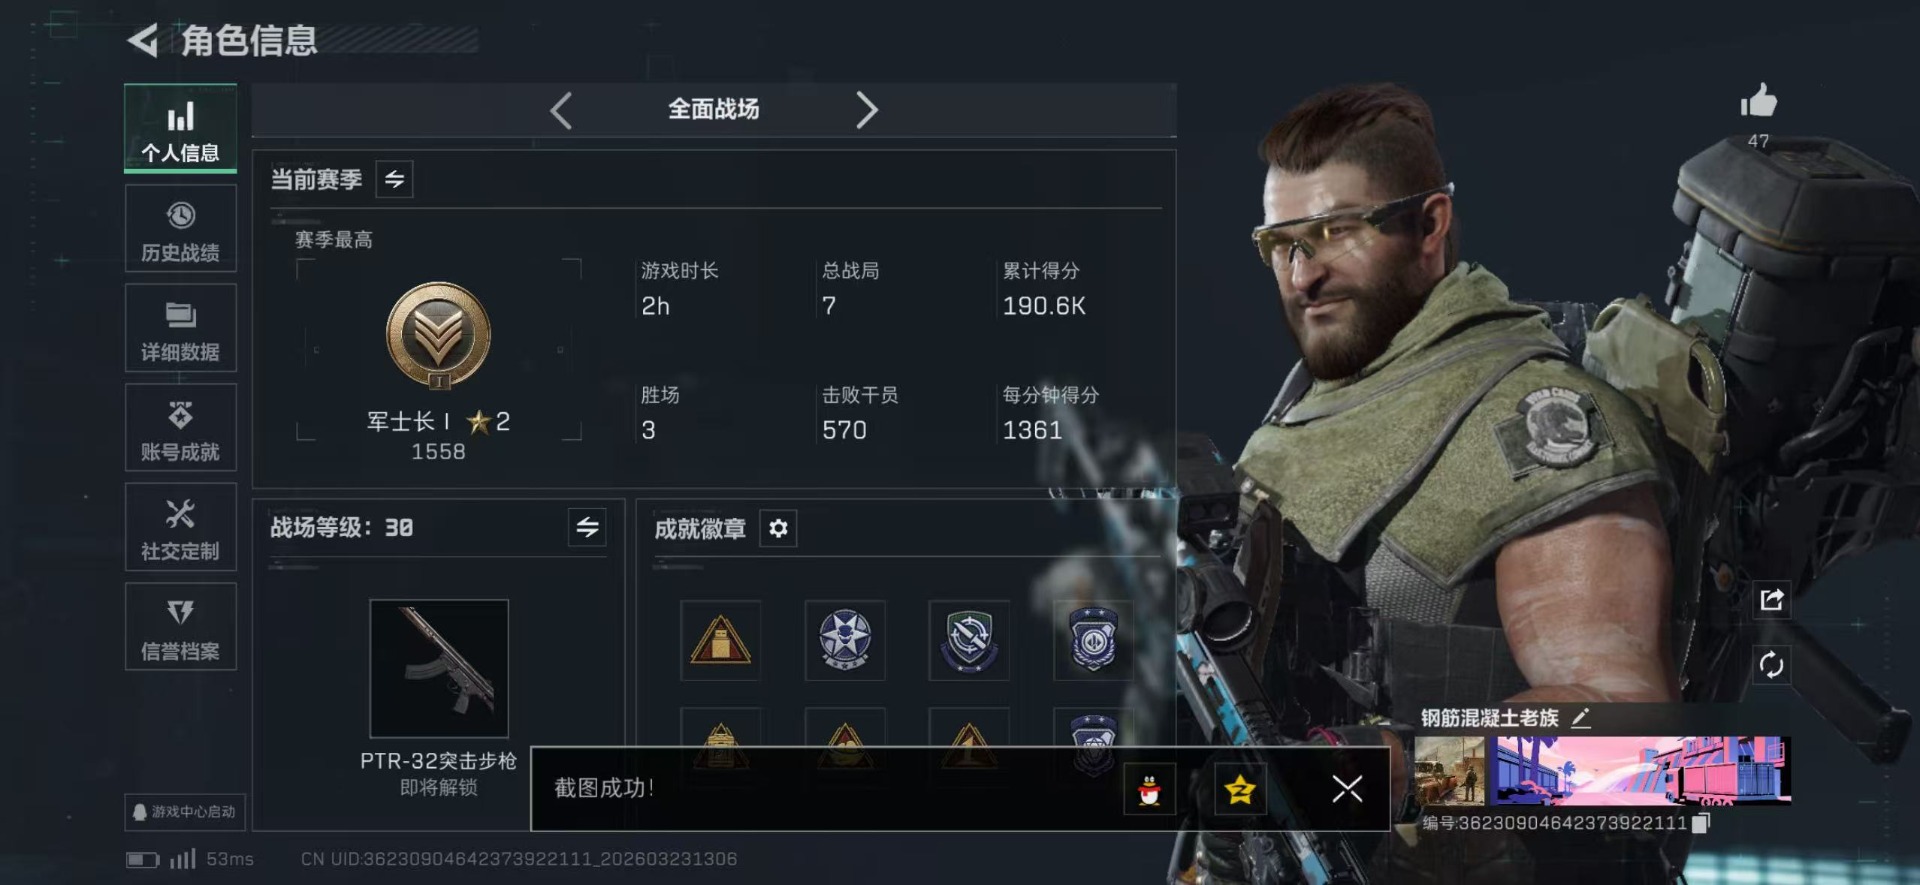Share screenshot to Qzone star icon
This screenshot has height=885, width=1920.
click(1240, 790)
